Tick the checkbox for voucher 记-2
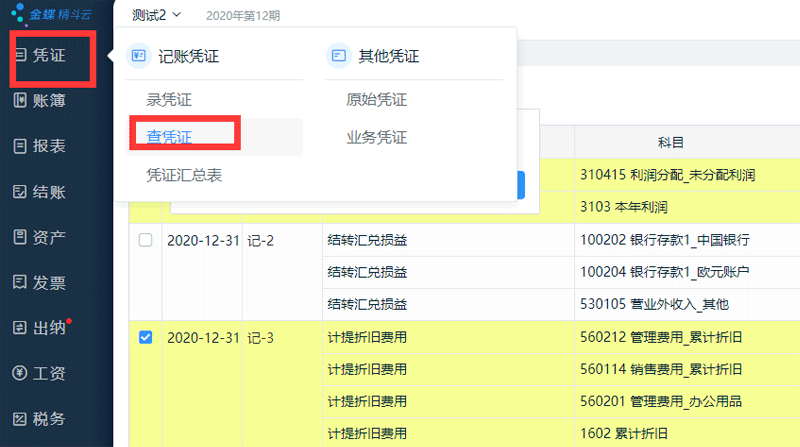 click(145, 240)
